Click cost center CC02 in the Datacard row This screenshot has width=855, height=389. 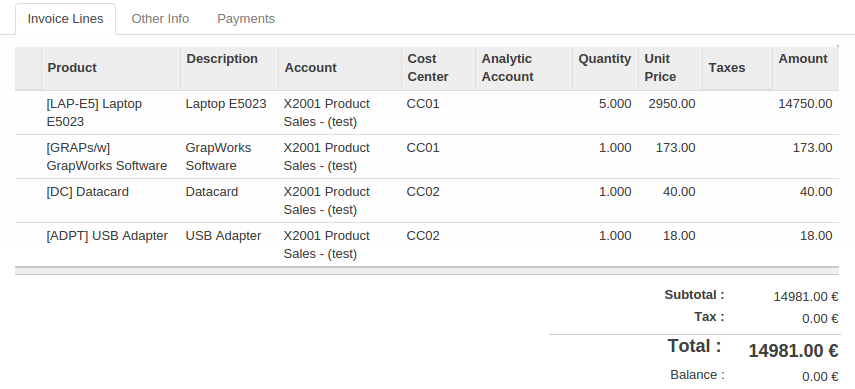438,201
